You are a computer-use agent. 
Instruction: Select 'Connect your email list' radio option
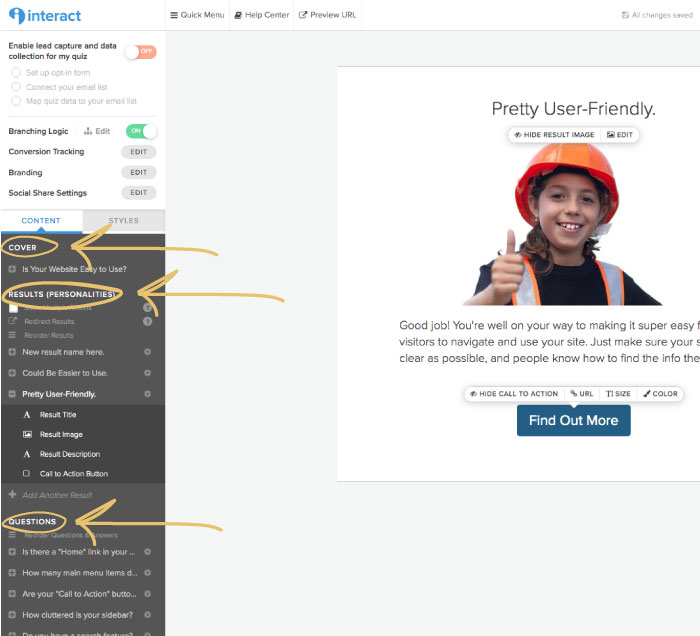(16, 87)
